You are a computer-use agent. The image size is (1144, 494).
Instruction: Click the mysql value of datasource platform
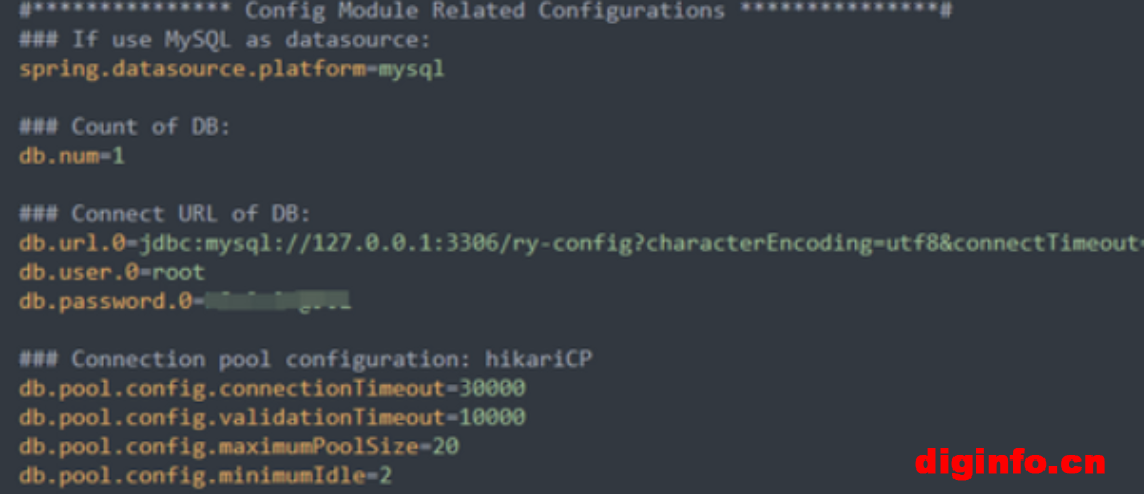click(x=411, y=70)
